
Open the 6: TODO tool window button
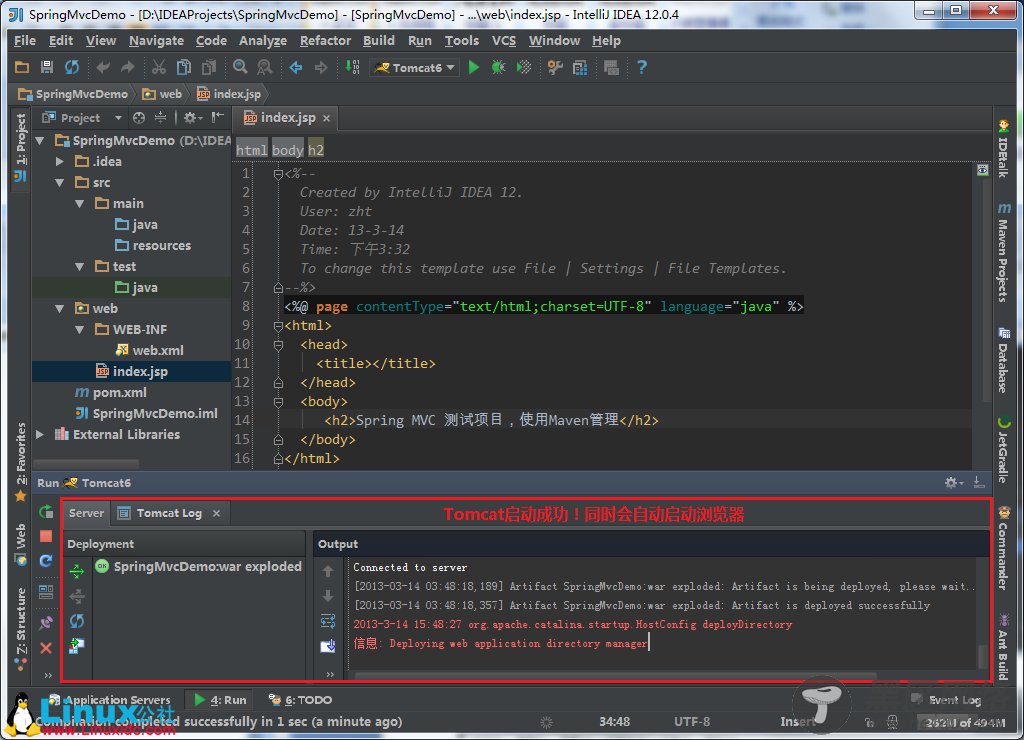point(300,700)
